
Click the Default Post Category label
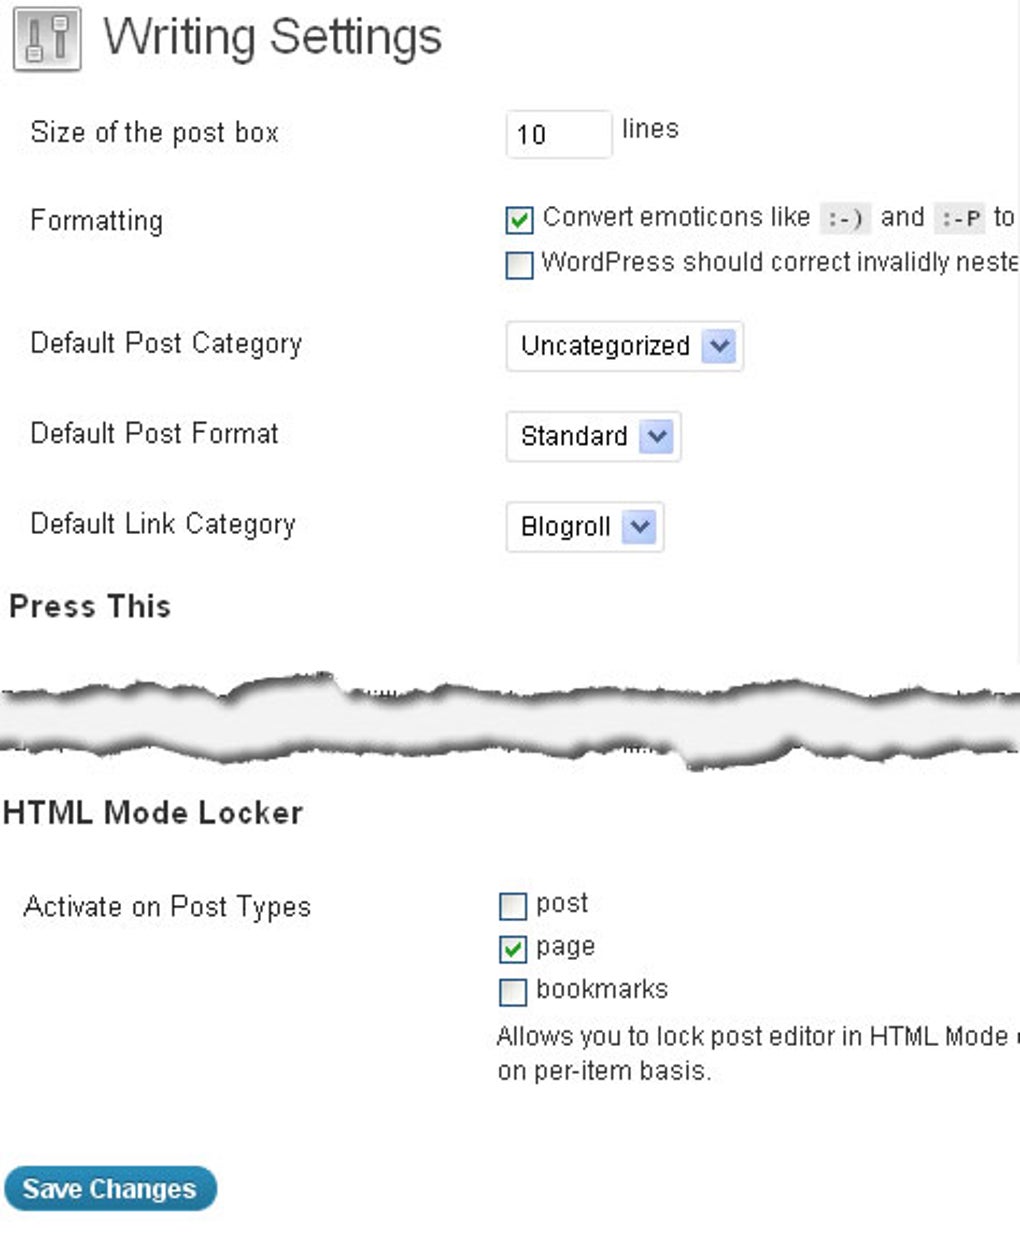[x=166, y=344]
